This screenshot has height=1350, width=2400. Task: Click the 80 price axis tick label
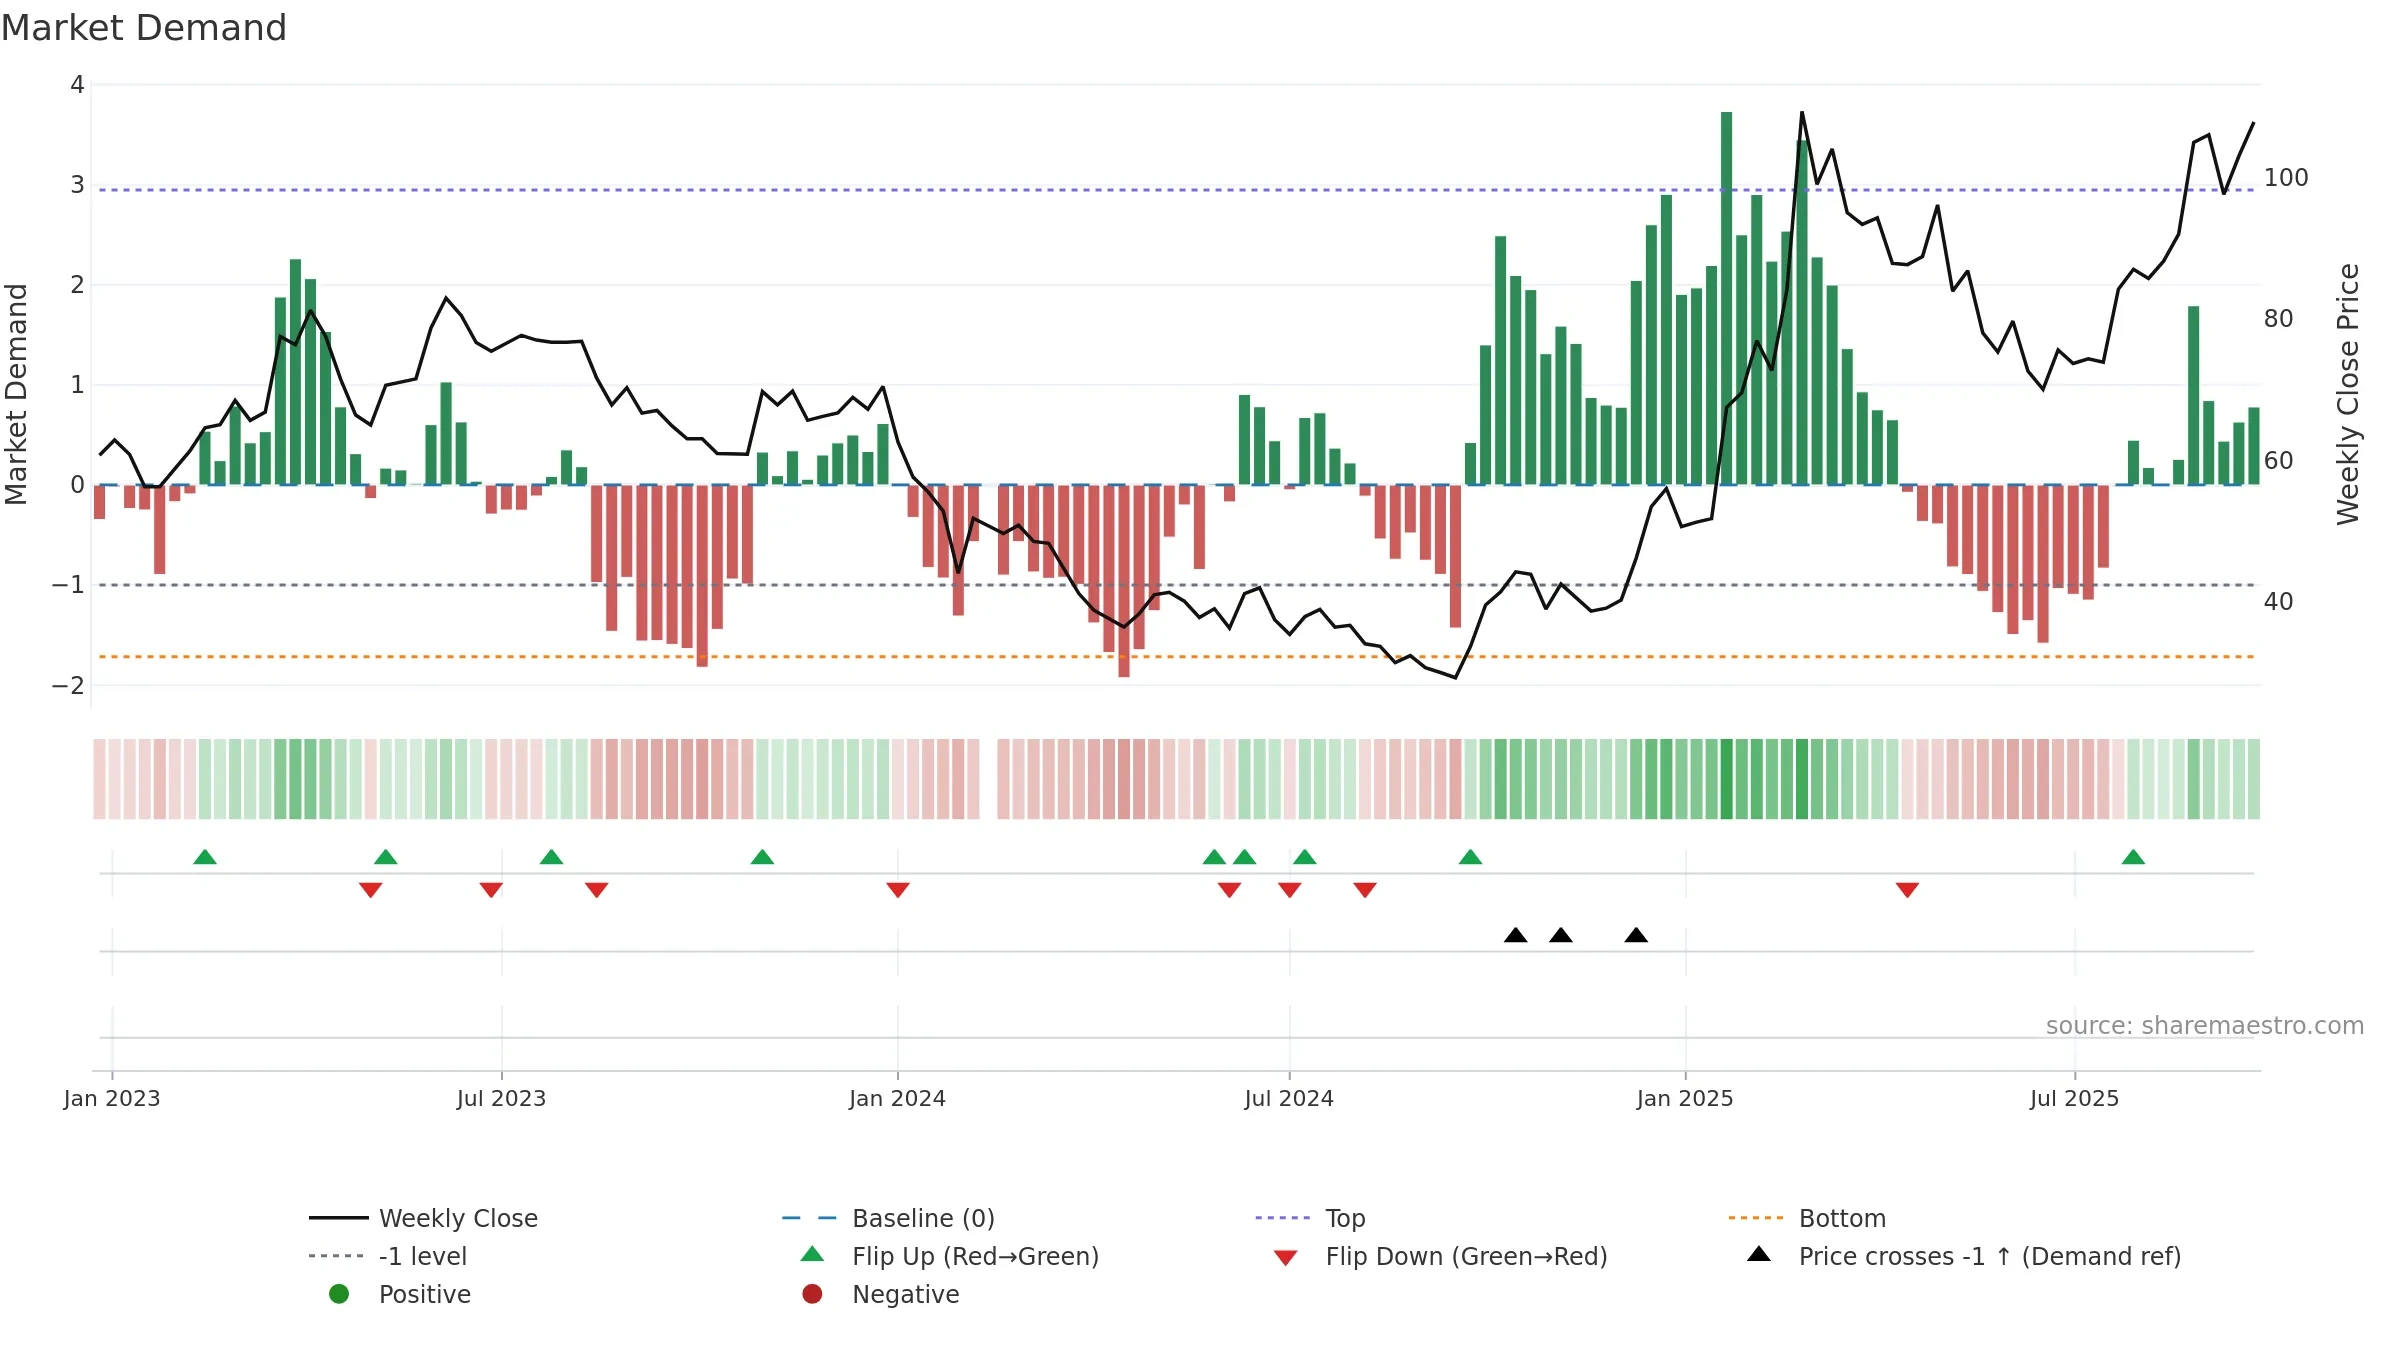pyautogui.click(x=2279, y=319)
